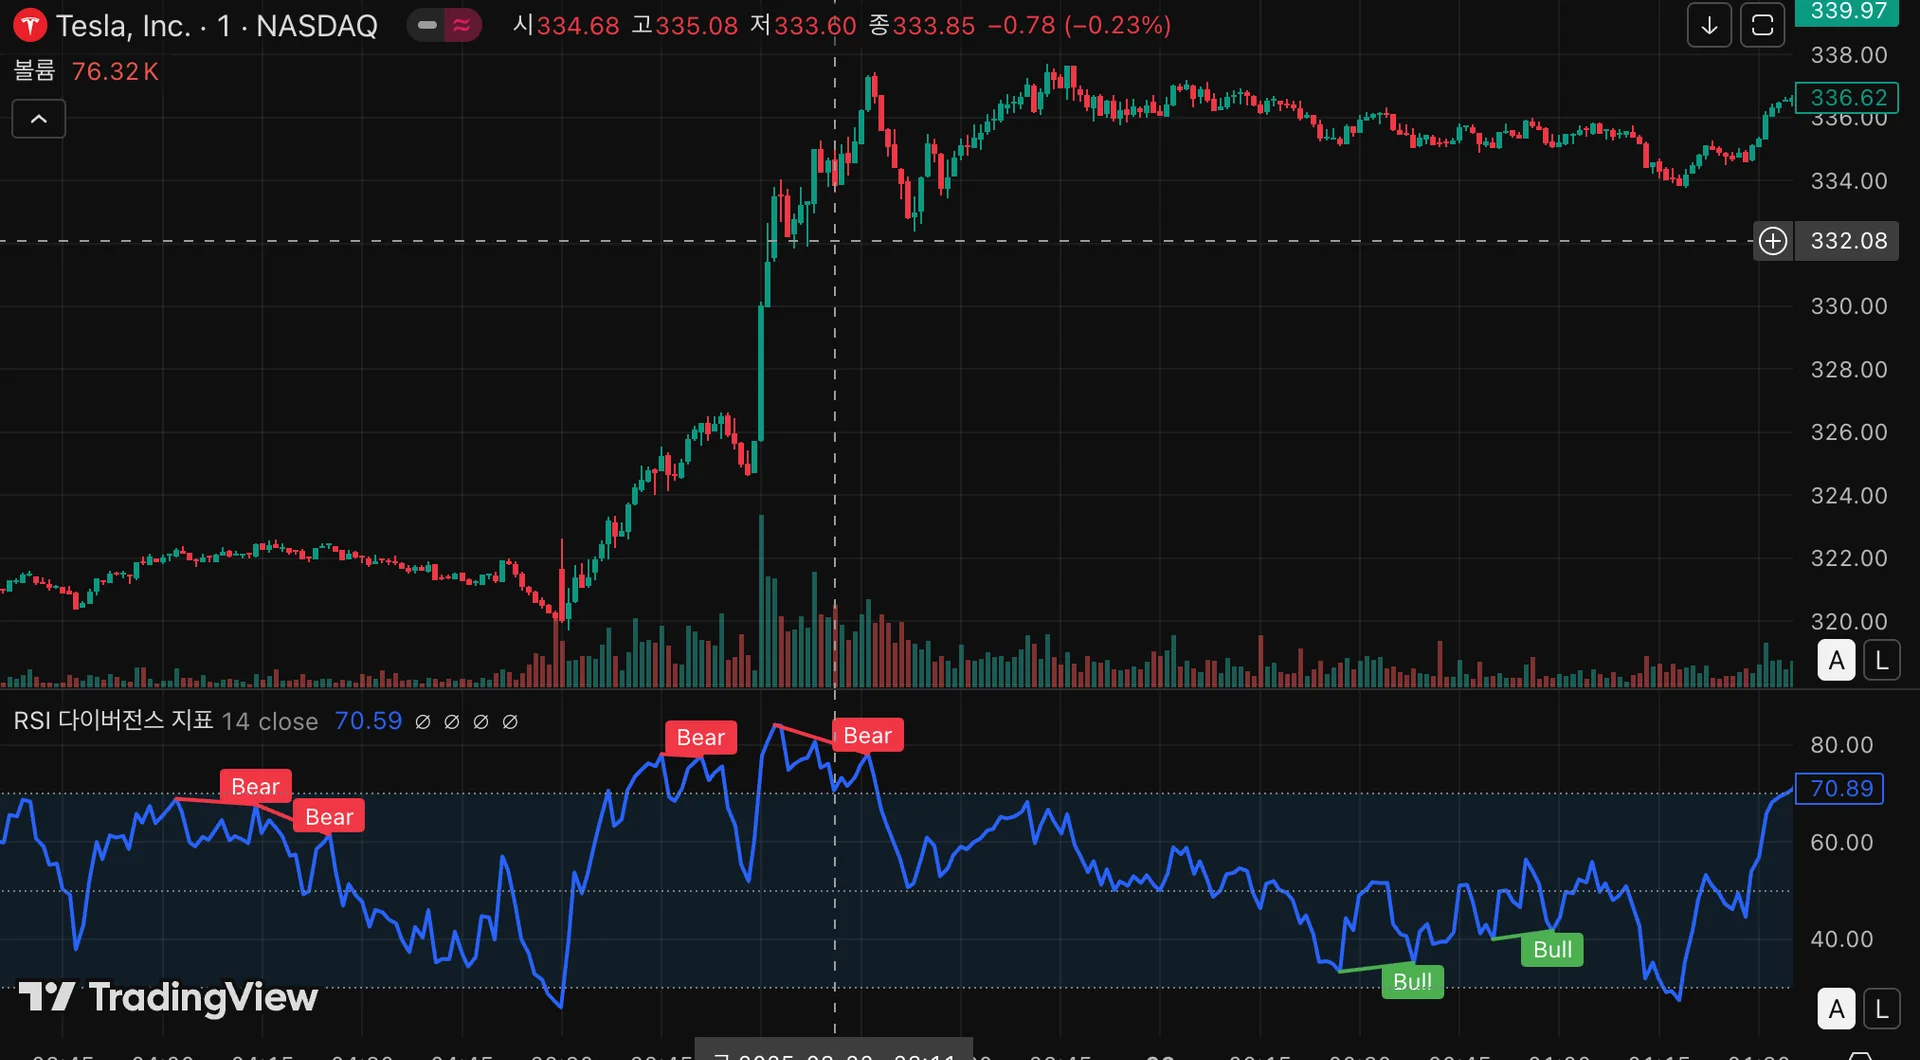The height and width of the screenshot is (1060, 1920).
Task: Click the price change −0.78 (−0.23%)
Action: point(1079,26)
